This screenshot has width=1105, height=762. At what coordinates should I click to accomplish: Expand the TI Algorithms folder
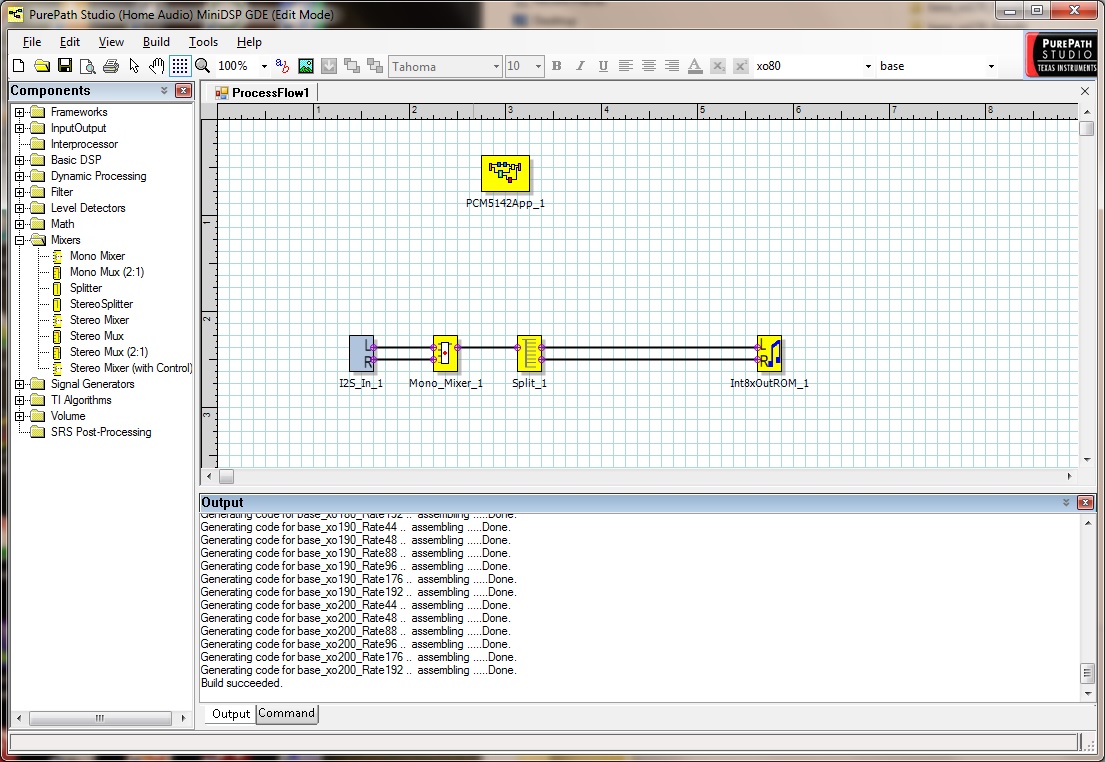click(20, 400)
